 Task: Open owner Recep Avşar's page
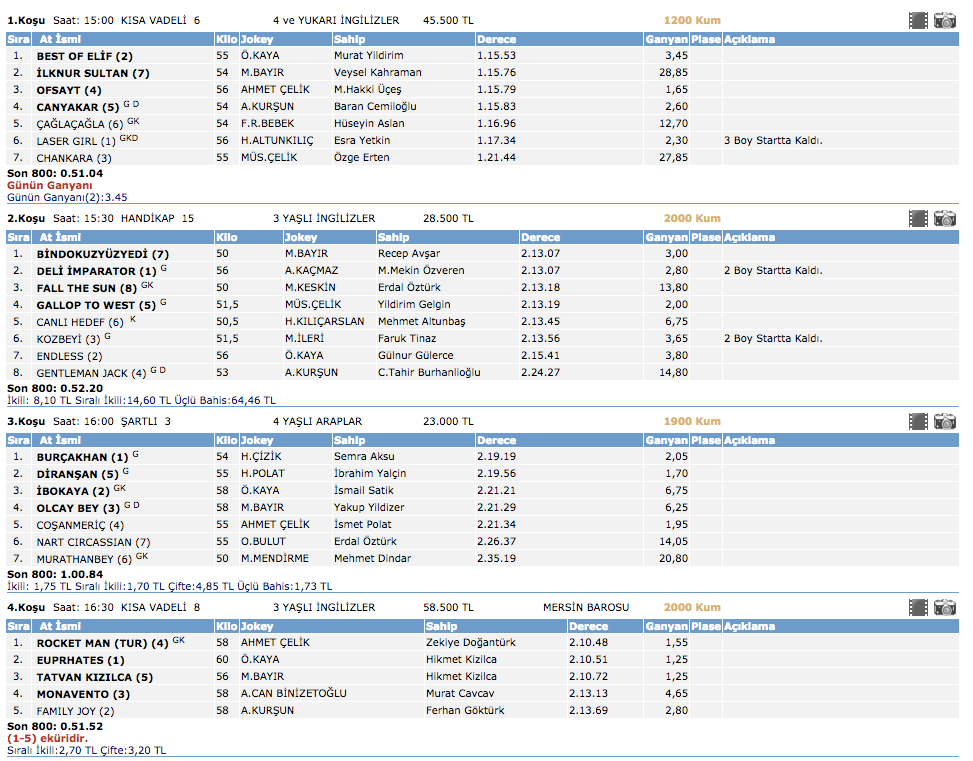click(x=408, y=254)
